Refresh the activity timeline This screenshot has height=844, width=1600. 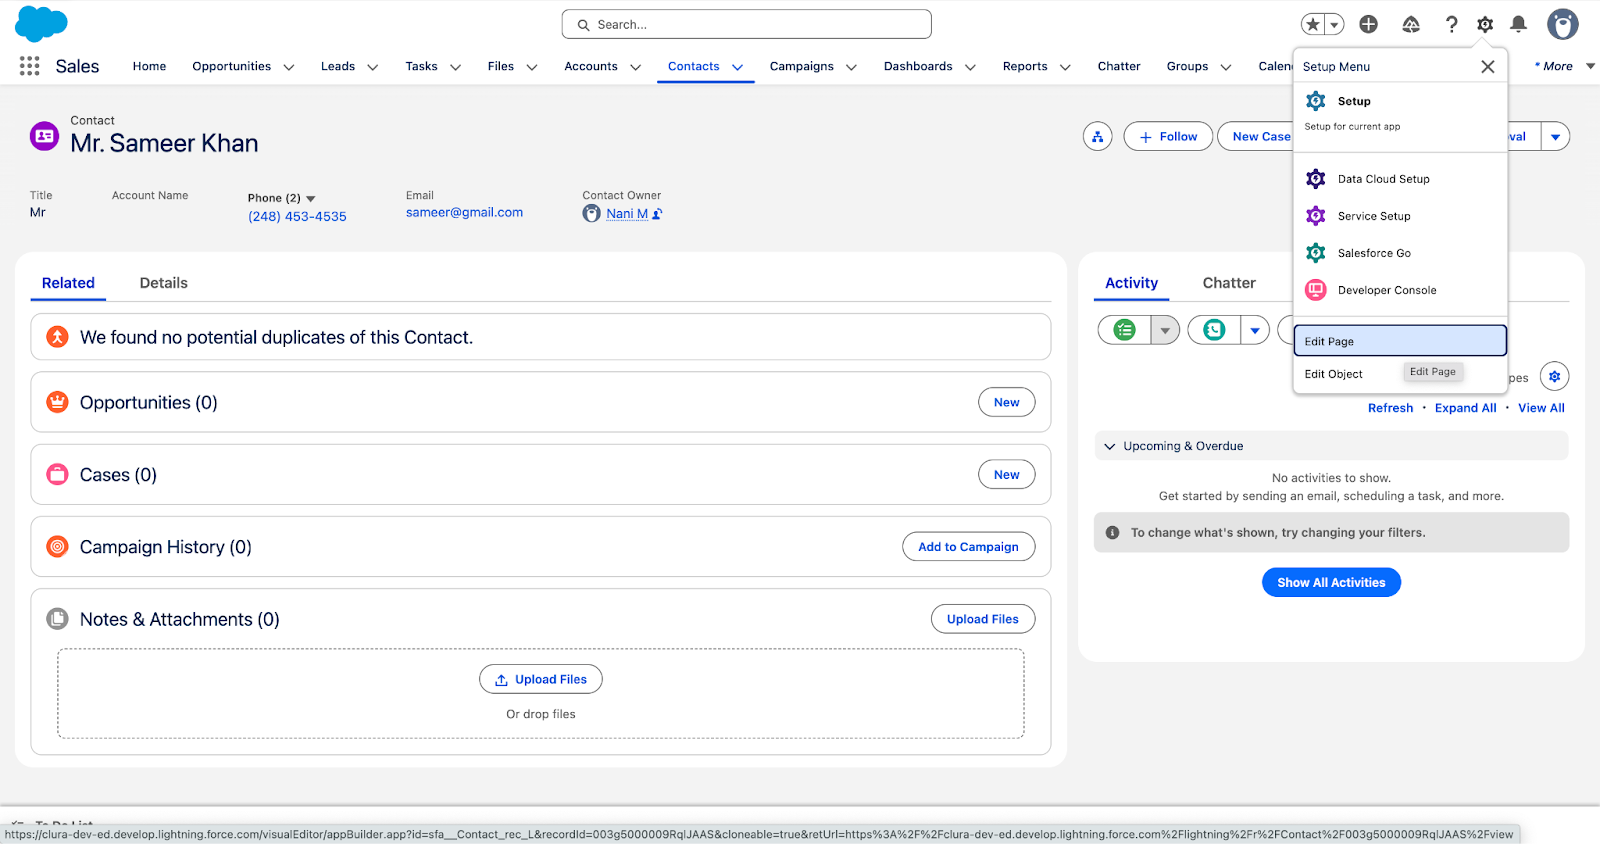click(x=1391, y=408)
